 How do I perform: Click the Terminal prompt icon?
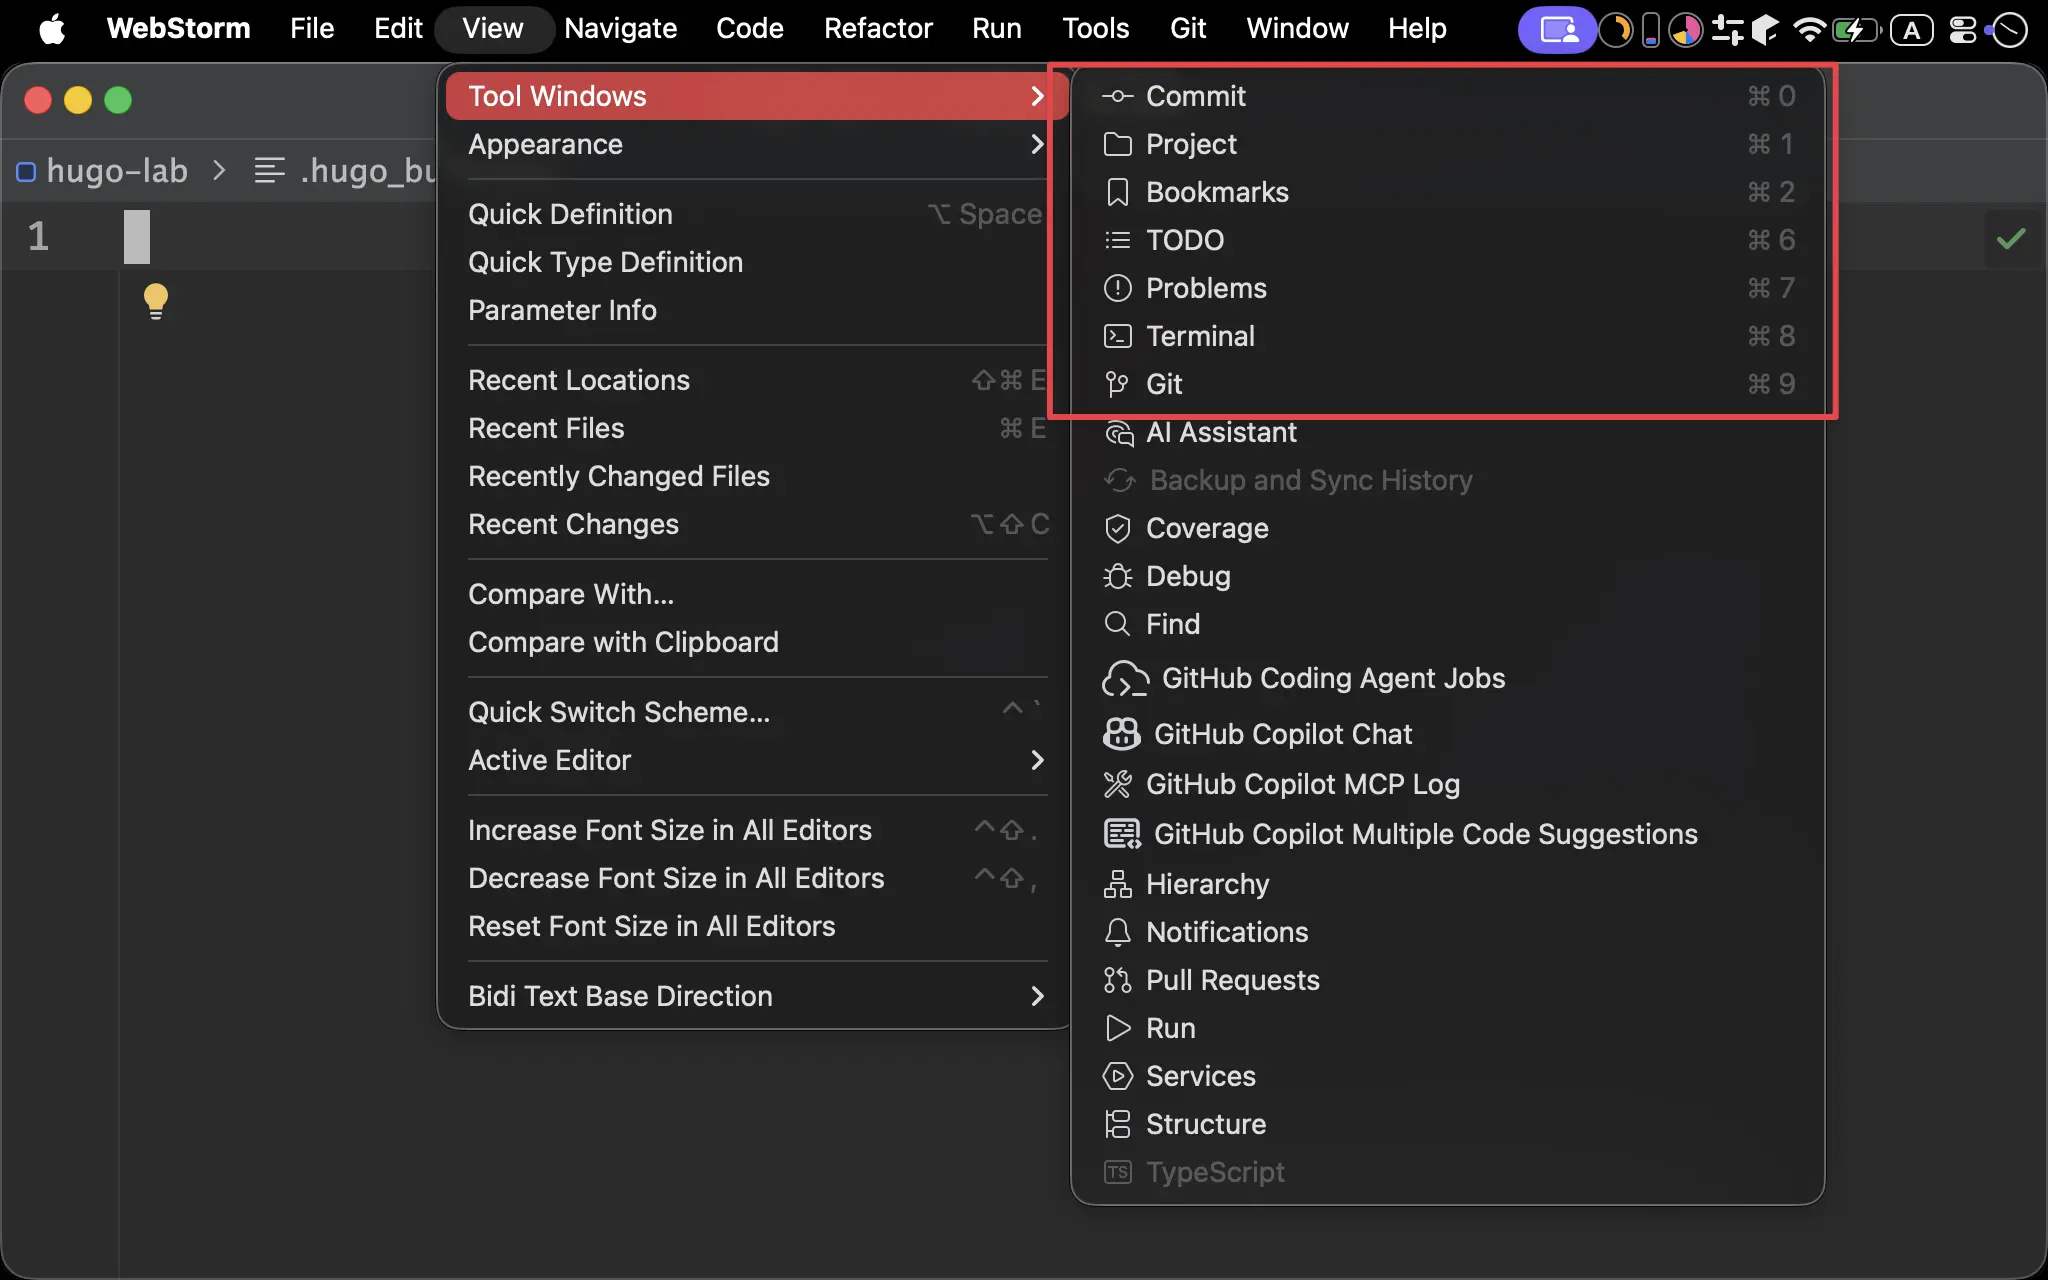click(1117, 336)
